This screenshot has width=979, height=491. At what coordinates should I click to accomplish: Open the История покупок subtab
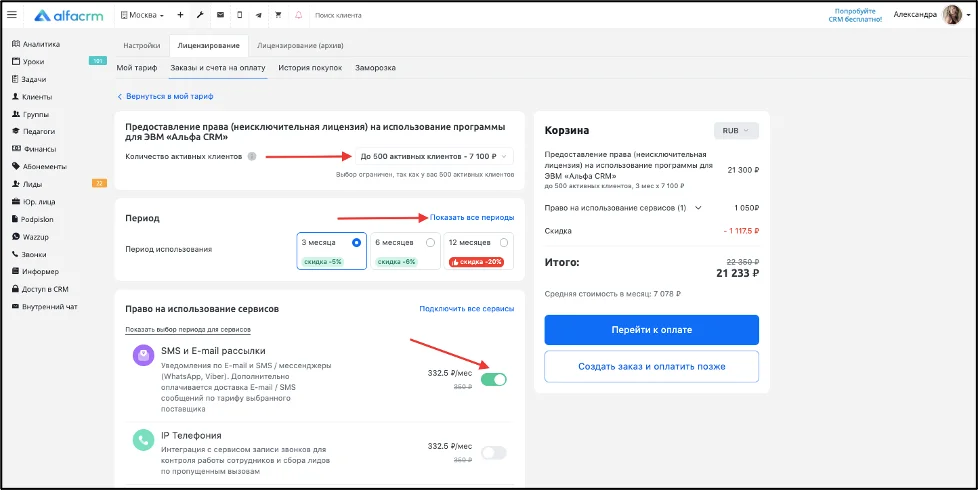(310, 67)
